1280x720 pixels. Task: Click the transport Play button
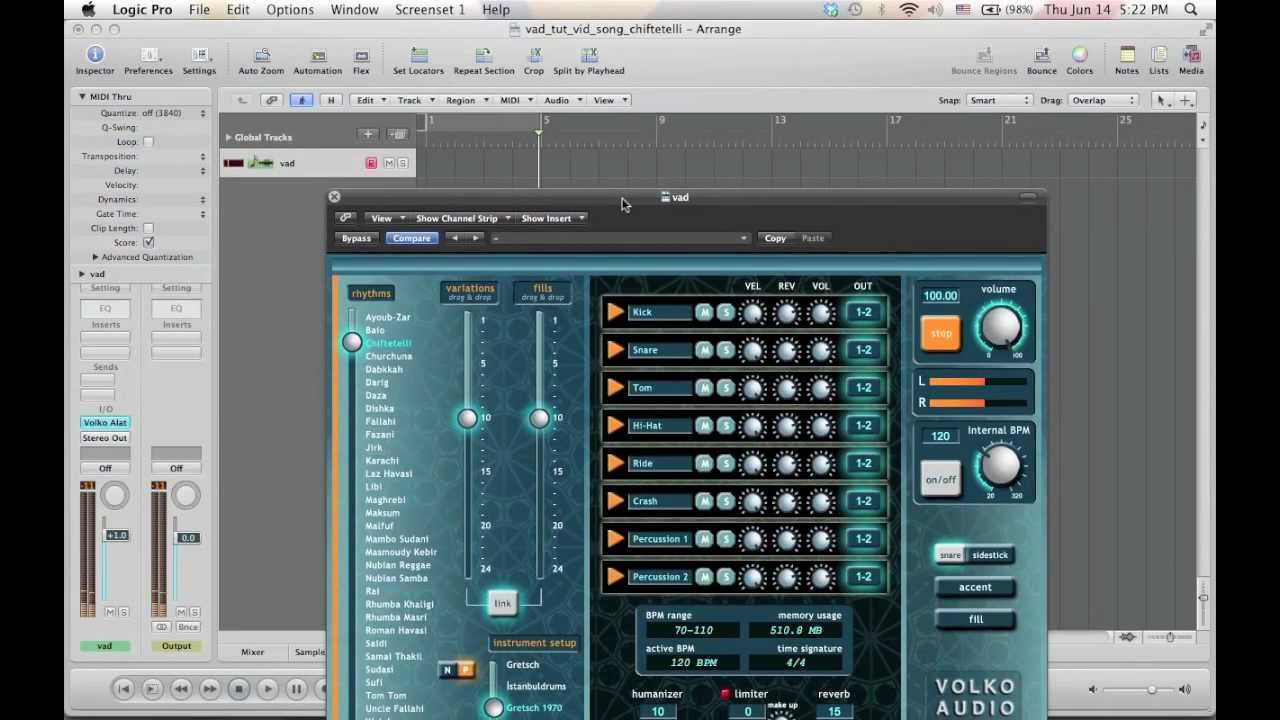[267, 688]
